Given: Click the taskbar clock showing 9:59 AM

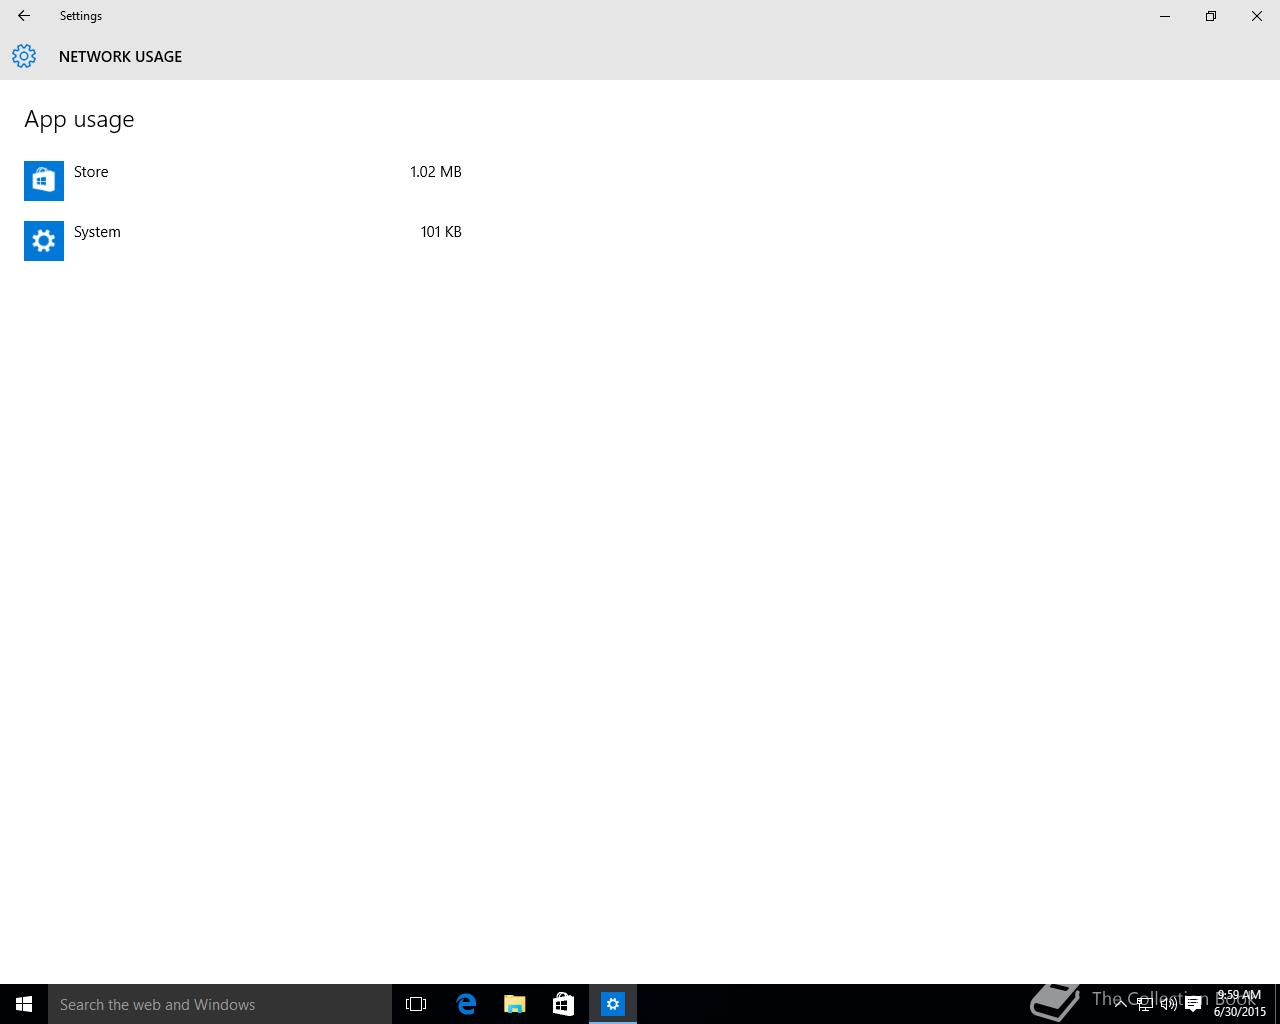Looking at the screenshot, I should click(1240, 1004).
